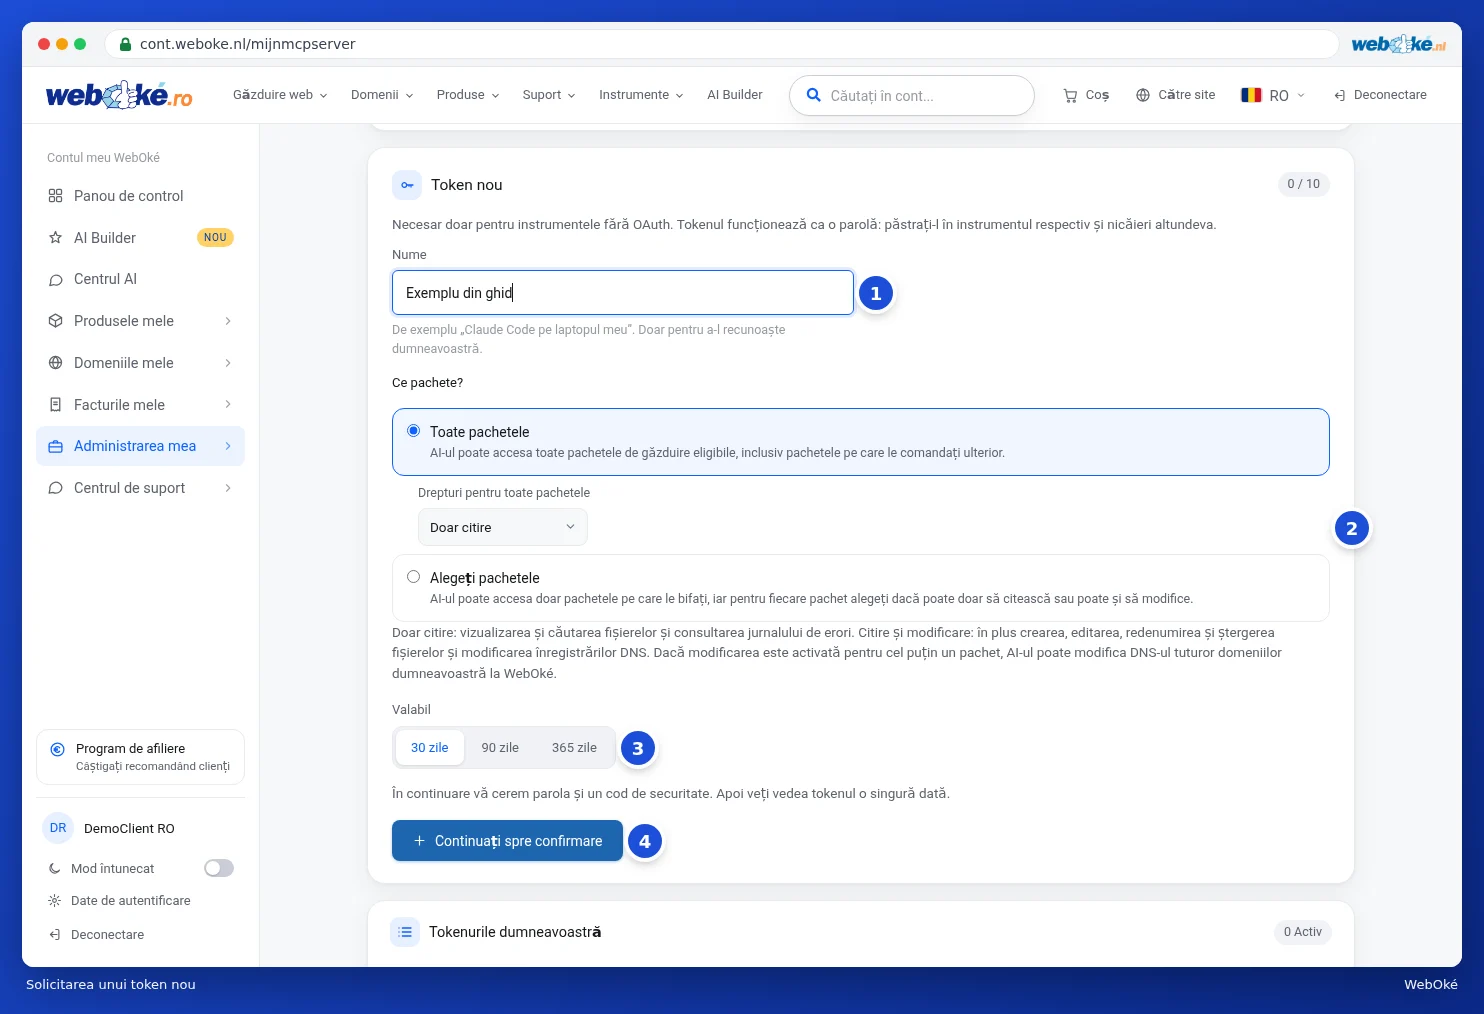The width and height of the screenshot is (1484, 1014).
Task: Open the Domenii menu
Action: (382, 95)
